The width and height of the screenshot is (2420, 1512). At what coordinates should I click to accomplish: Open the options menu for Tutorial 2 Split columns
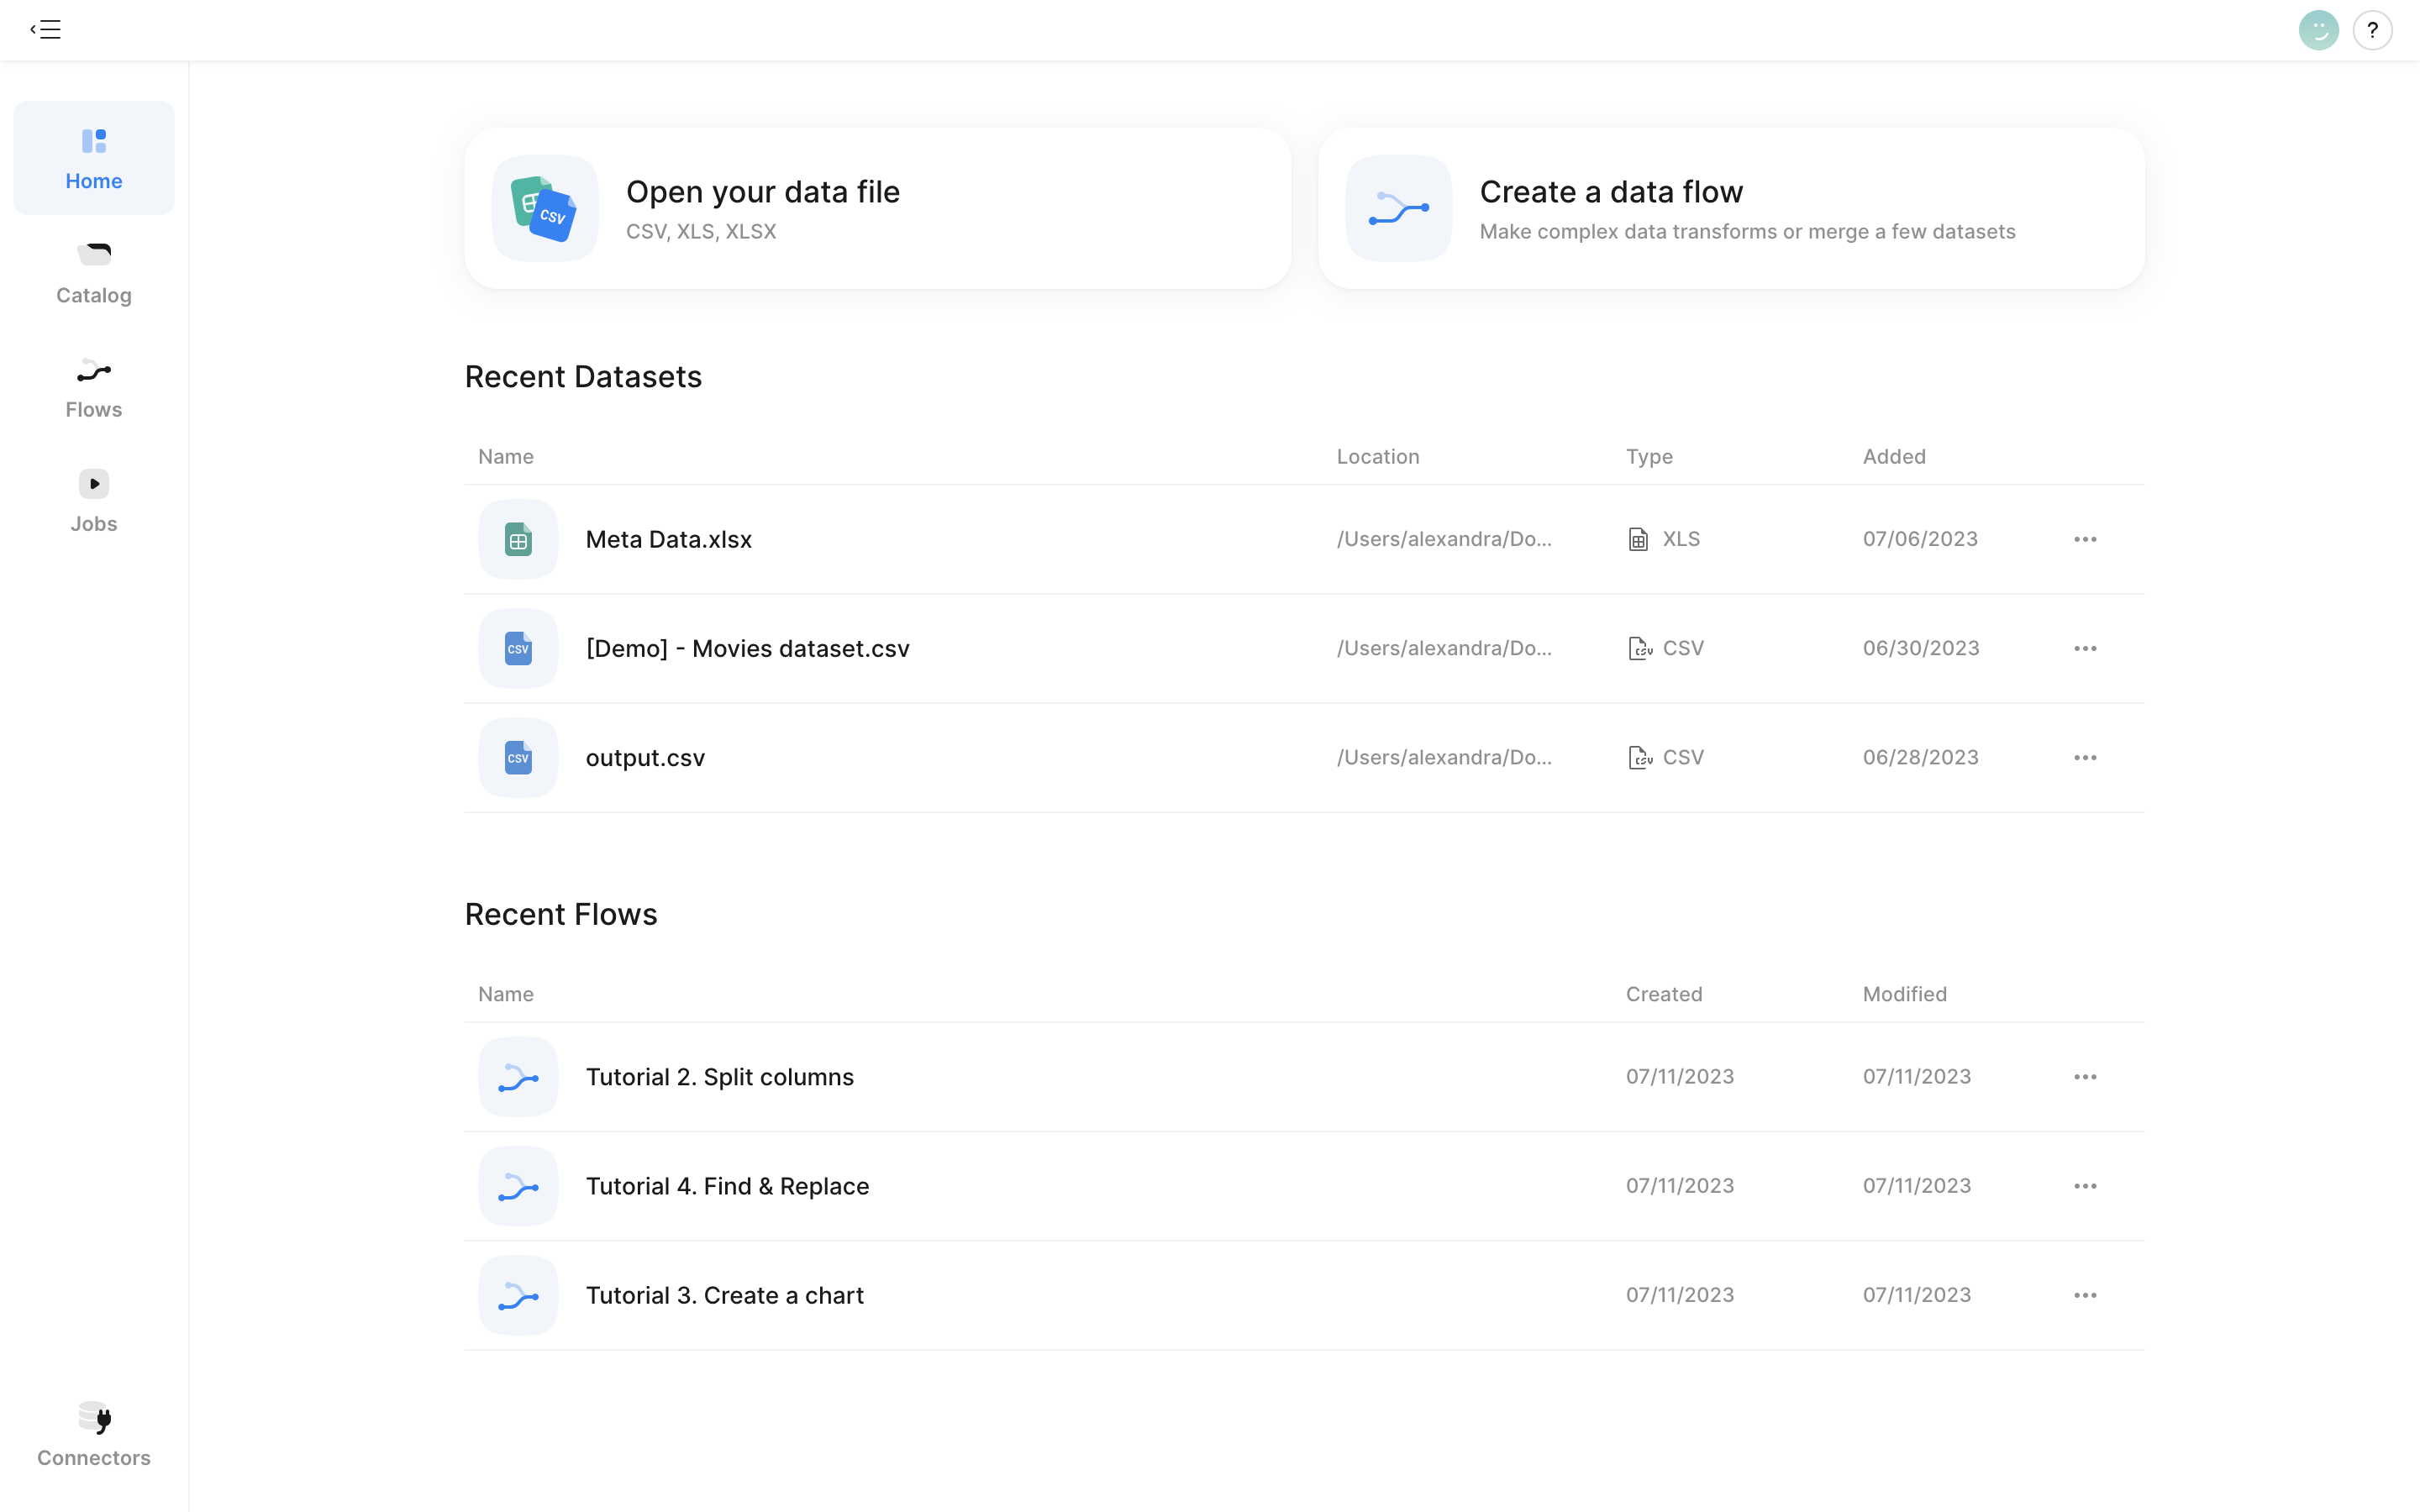coord(2085,1077)
